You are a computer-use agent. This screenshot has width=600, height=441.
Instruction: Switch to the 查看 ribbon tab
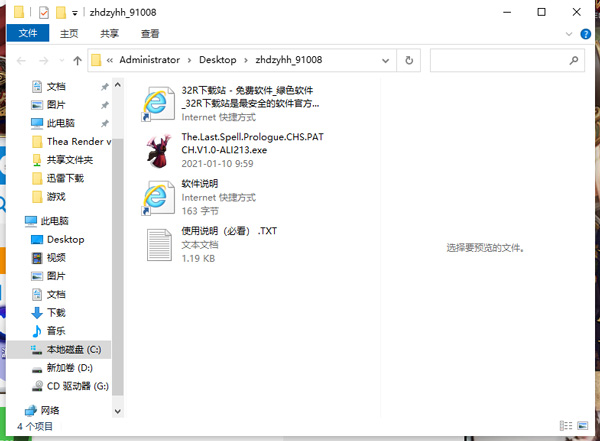coord(150,34)
